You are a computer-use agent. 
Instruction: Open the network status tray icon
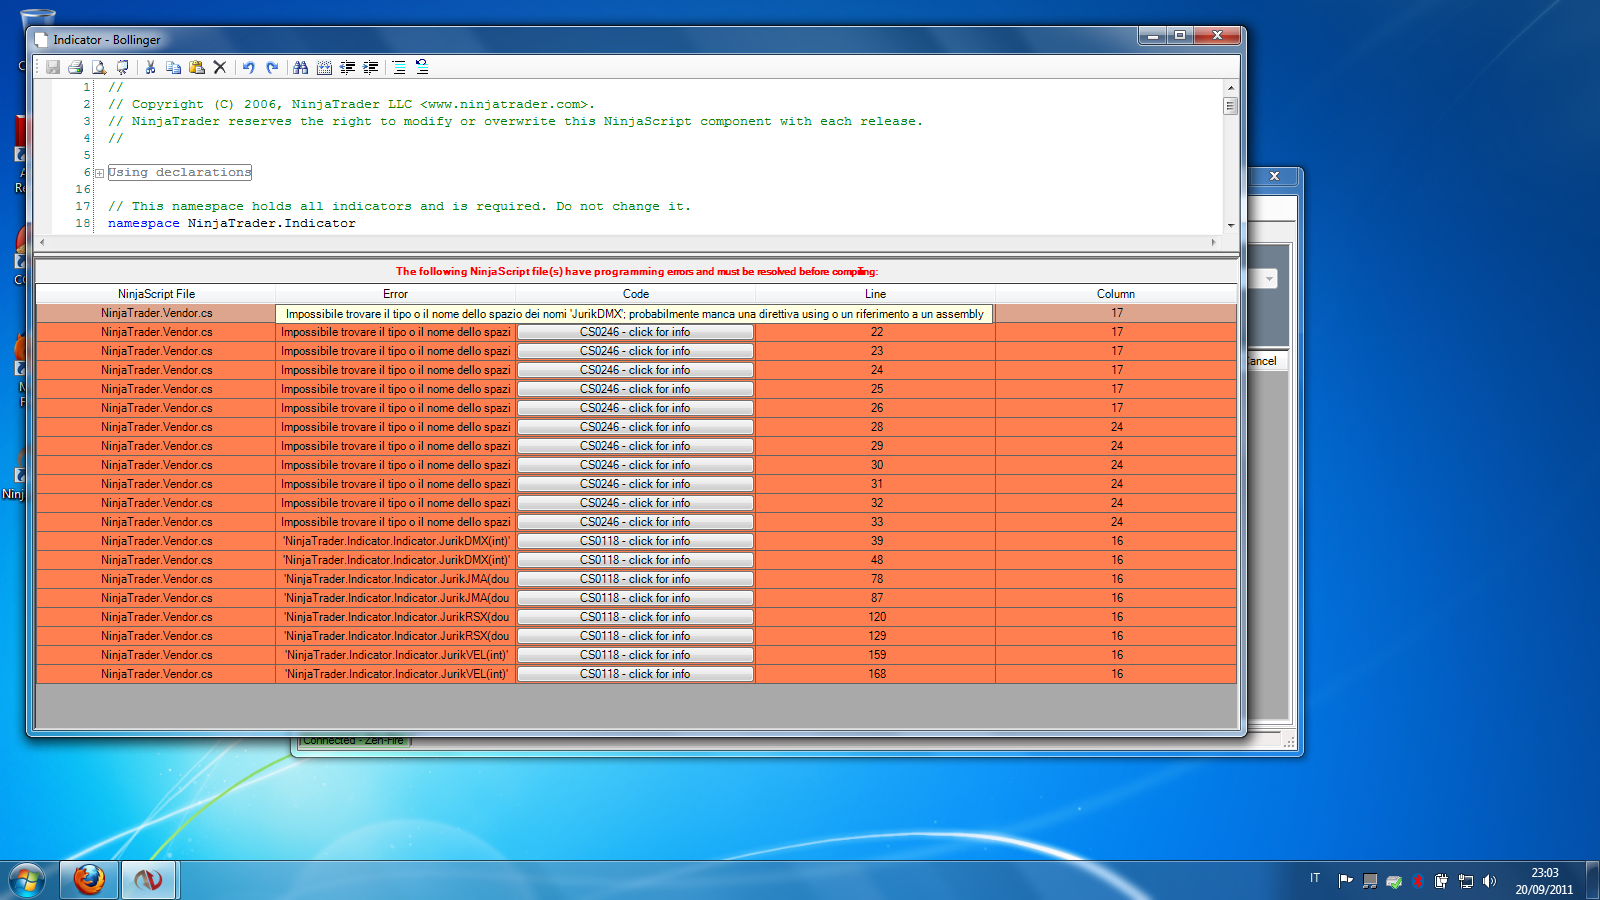(1466, 881)
